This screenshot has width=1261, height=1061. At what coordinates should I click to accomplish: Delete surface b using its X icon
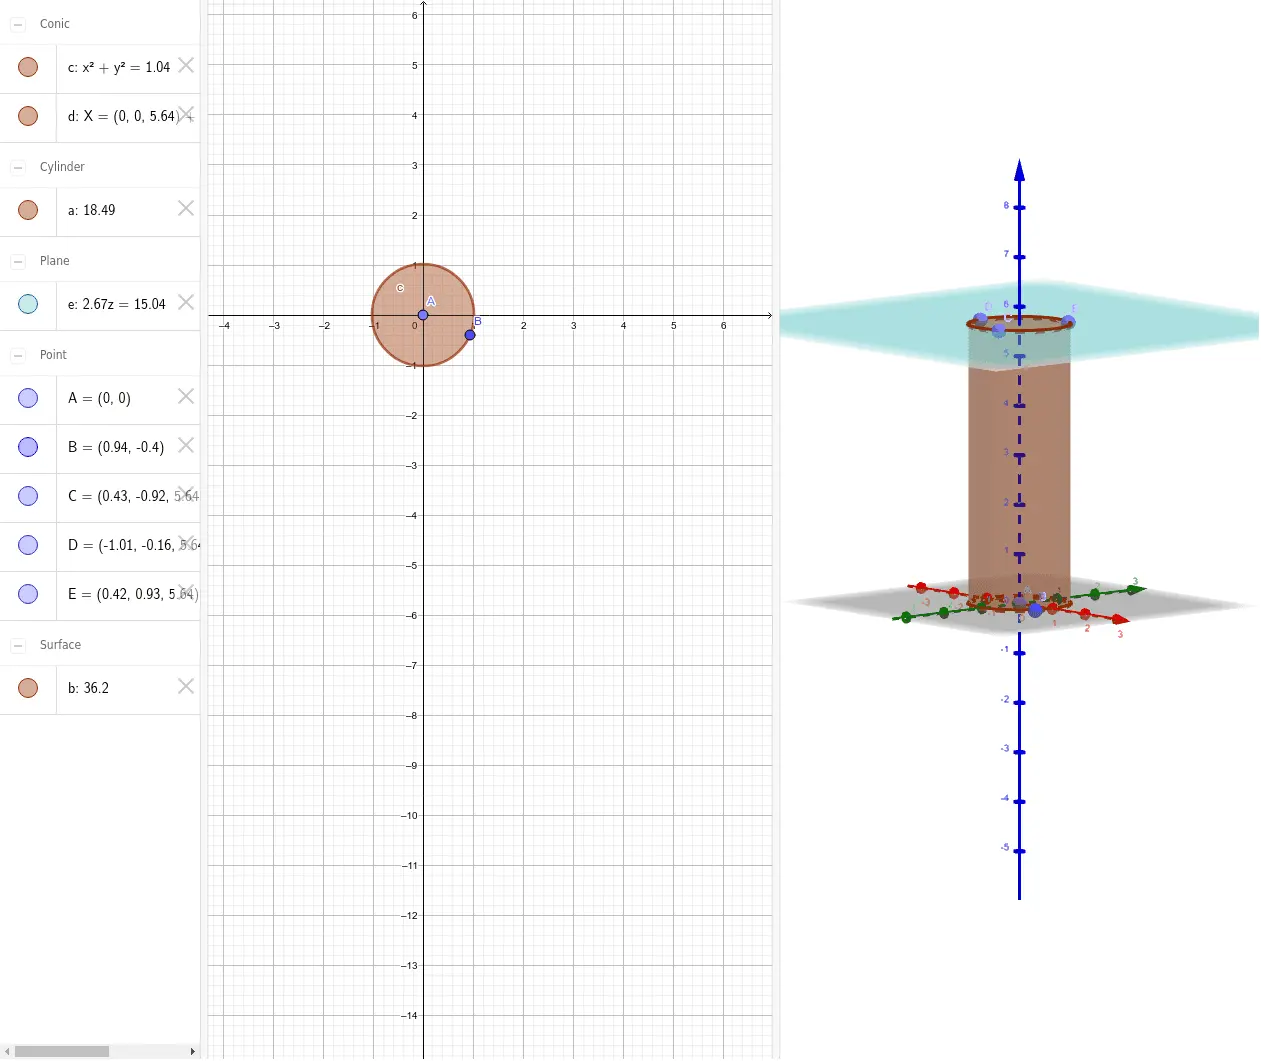coord(186,686)
